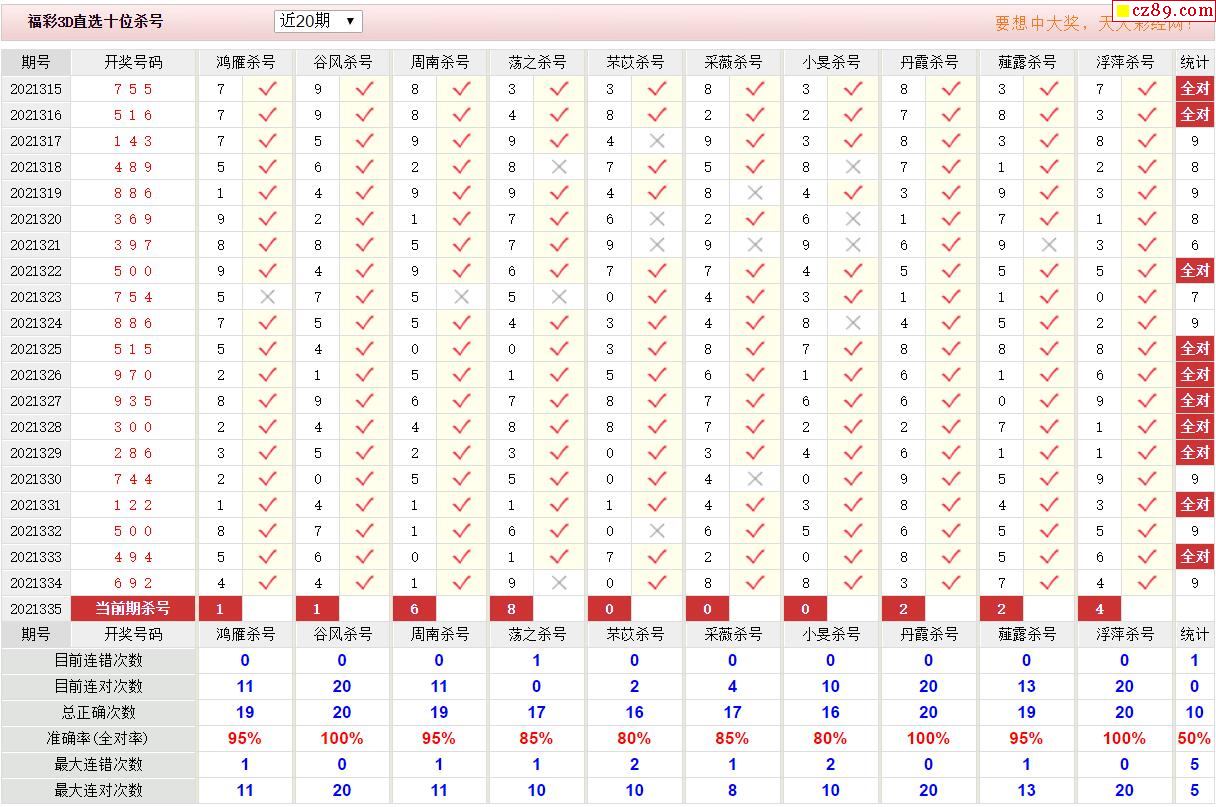The height and width of the screenshot is (807, 1216).
Task: Click the gray X in row 2021320 under 芣苡杀号
Action: click(x=657, y=219)
